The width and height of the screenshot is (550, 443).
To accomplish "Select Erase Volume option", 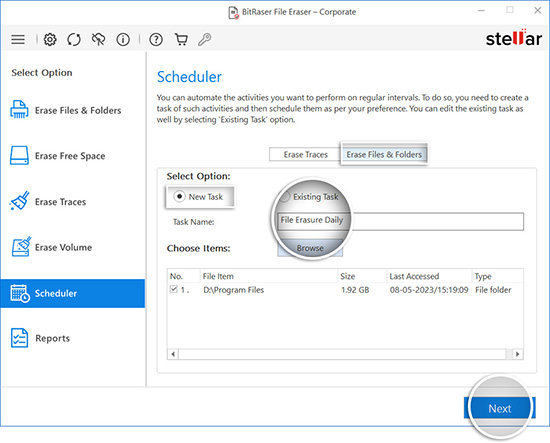I will (63, 247).
